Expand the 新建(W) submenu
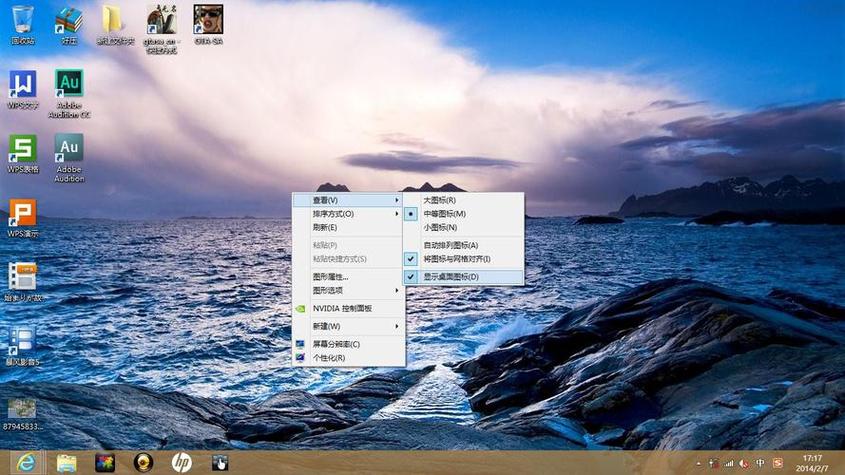 (328, 326)
